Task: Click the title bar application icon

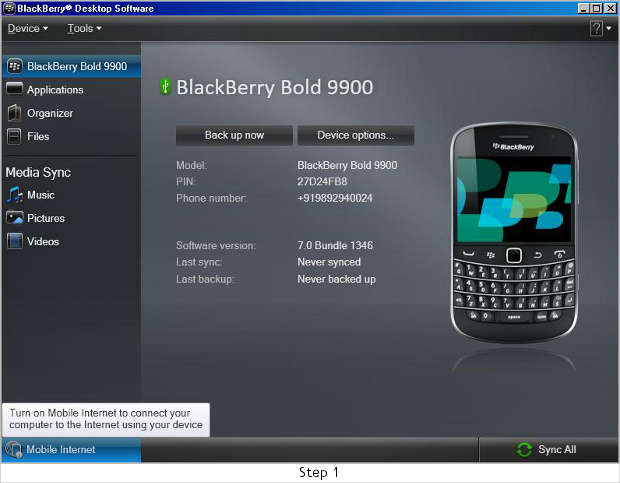Action: (x=9, y=8)
